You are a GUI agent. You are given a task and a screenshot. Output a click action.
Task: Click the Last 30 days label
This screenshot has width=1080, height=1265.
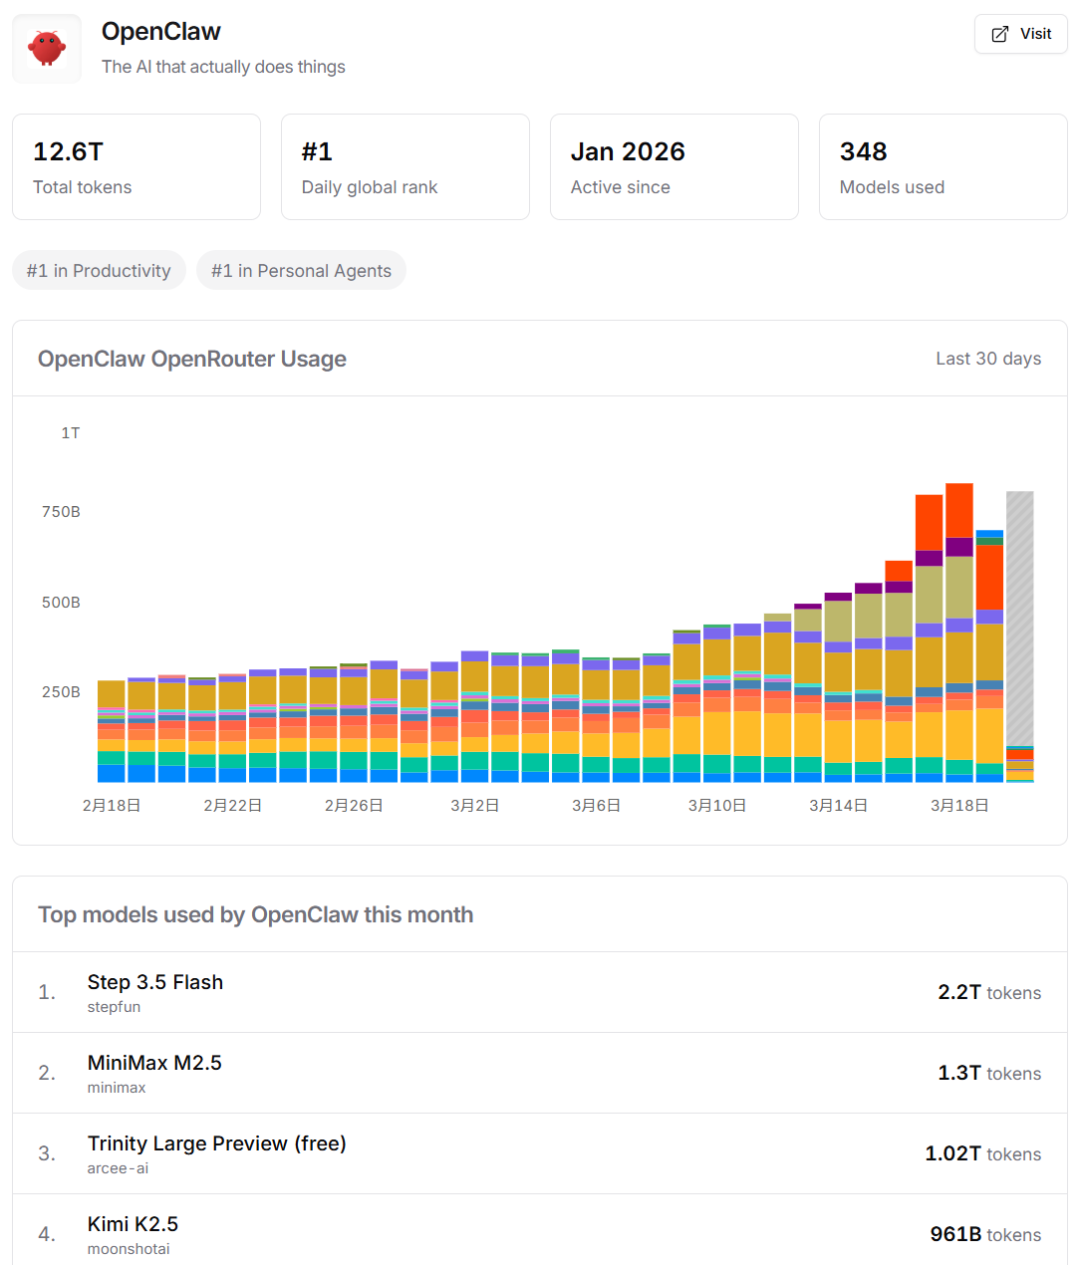click(988, 359)
